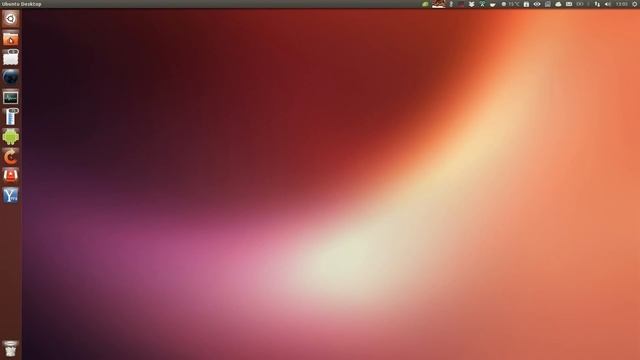Open the orange circular-arrow launcher app

point(11,156)
